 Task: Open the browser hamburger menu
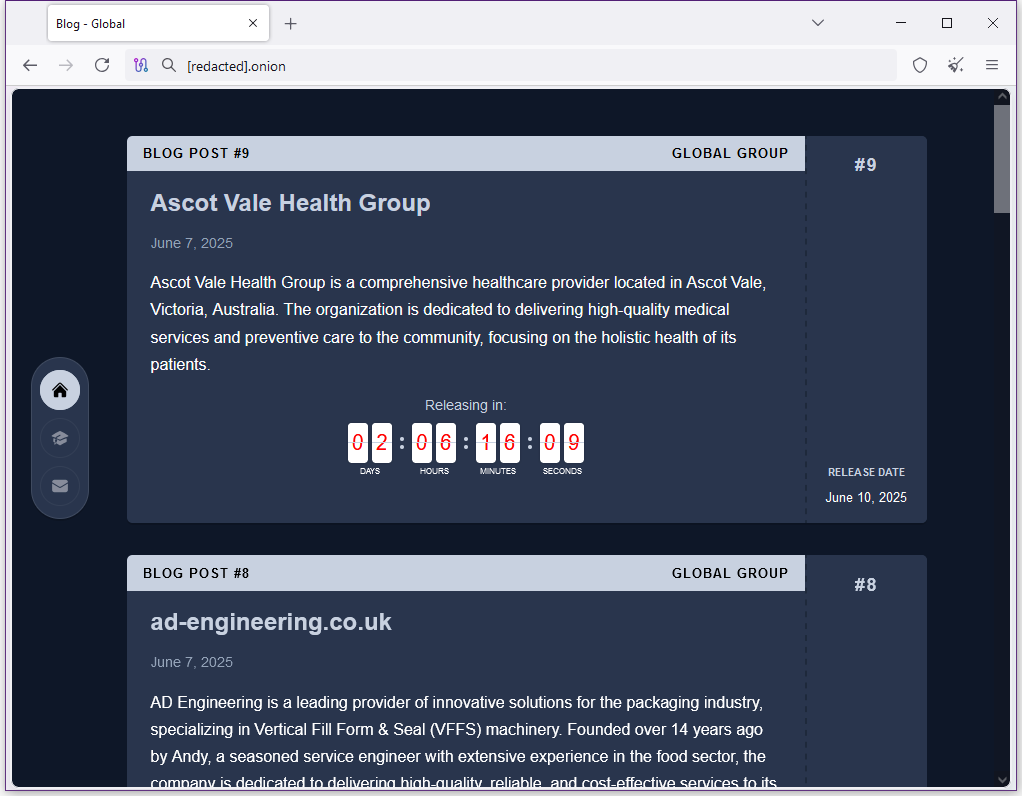coord(992,65)
